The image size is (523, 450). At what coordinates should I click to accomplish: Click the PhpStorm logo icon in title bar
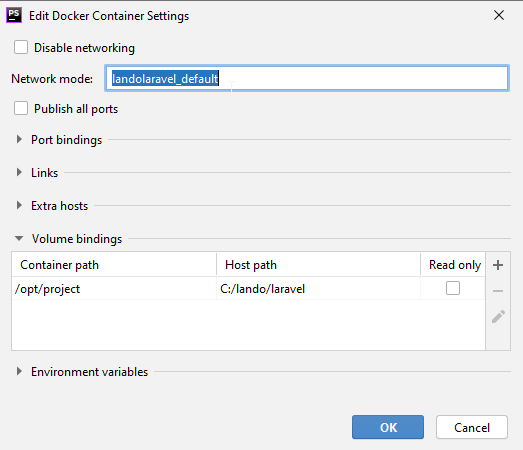click(14, 15)
